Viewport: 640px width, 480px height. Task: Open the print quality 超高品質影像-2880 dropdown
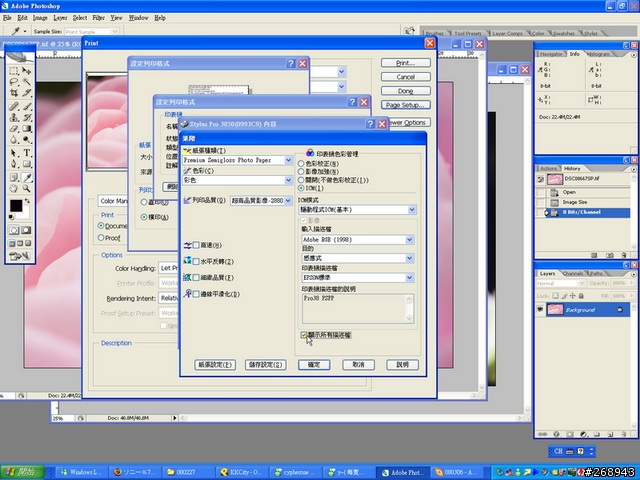coord(288,200)
